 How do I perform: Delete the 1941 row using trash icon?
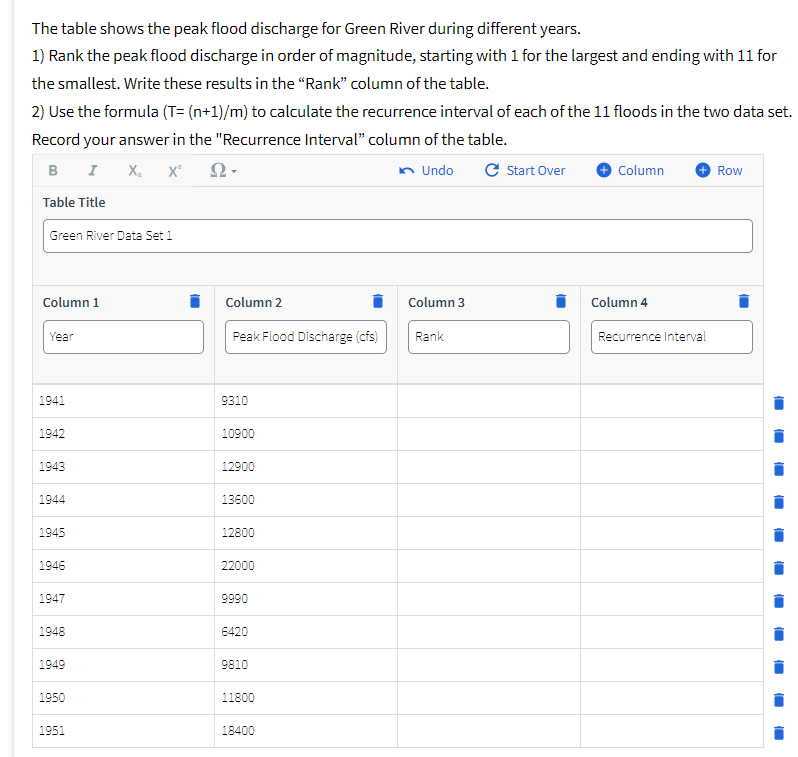coord(779,403)
